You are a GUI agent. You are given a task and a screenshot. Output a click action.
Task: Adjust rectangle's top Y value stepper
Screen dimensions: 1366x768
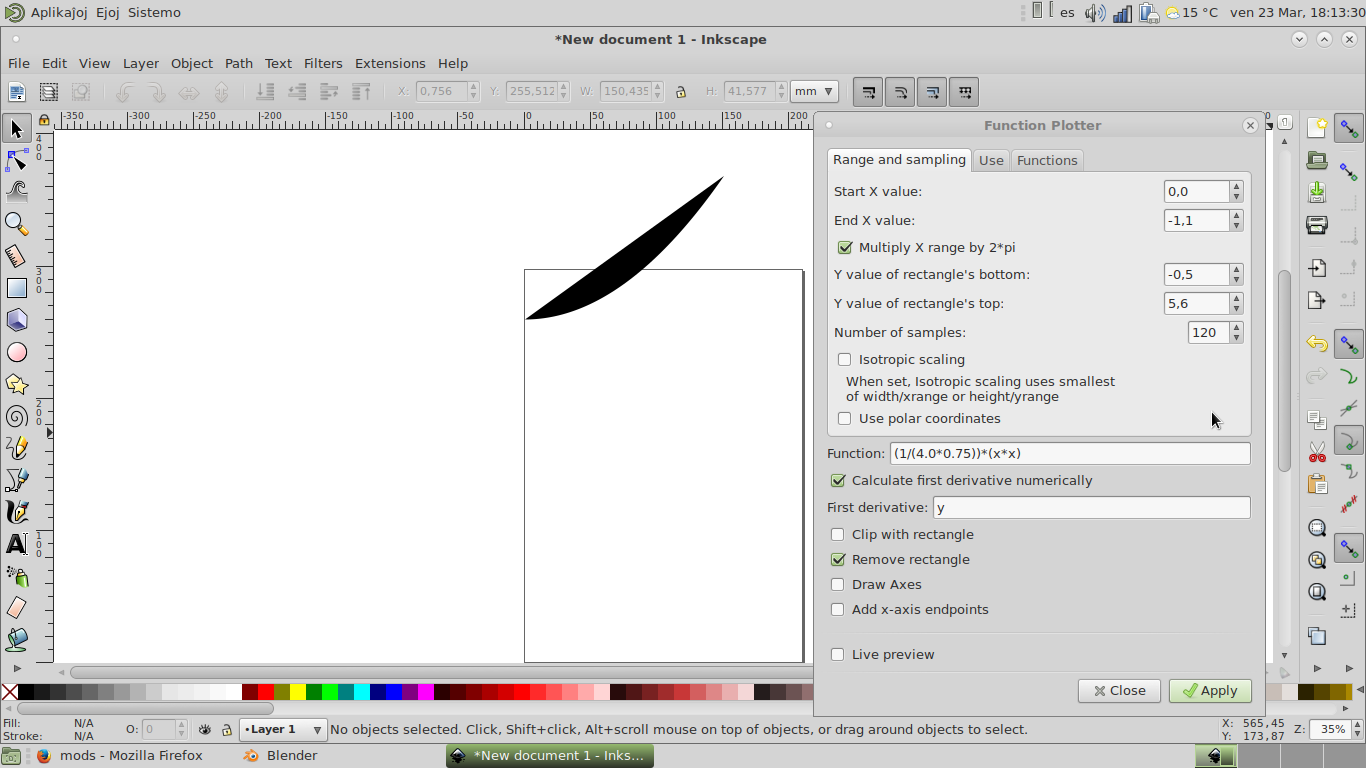(x=1237, y=303)
